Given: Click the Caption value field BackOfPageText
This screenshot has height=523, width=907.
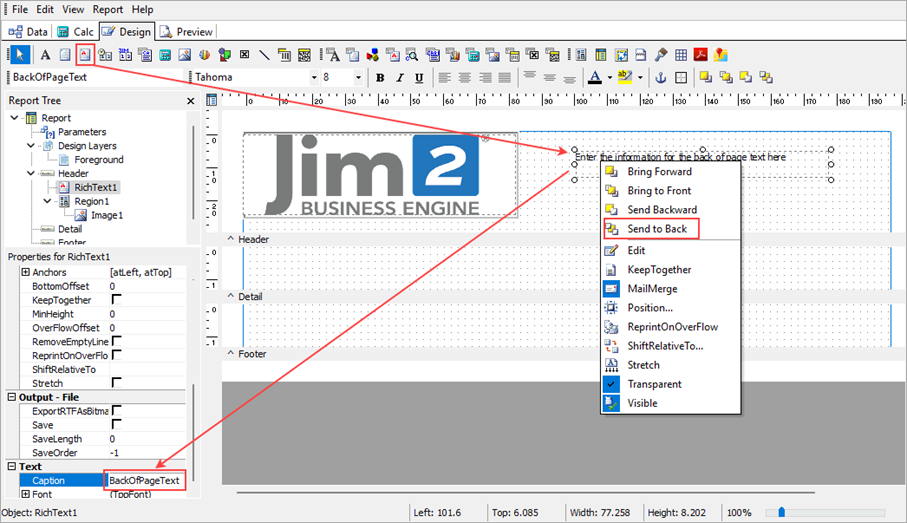Looking at the screenshot, I should [144, 481].
